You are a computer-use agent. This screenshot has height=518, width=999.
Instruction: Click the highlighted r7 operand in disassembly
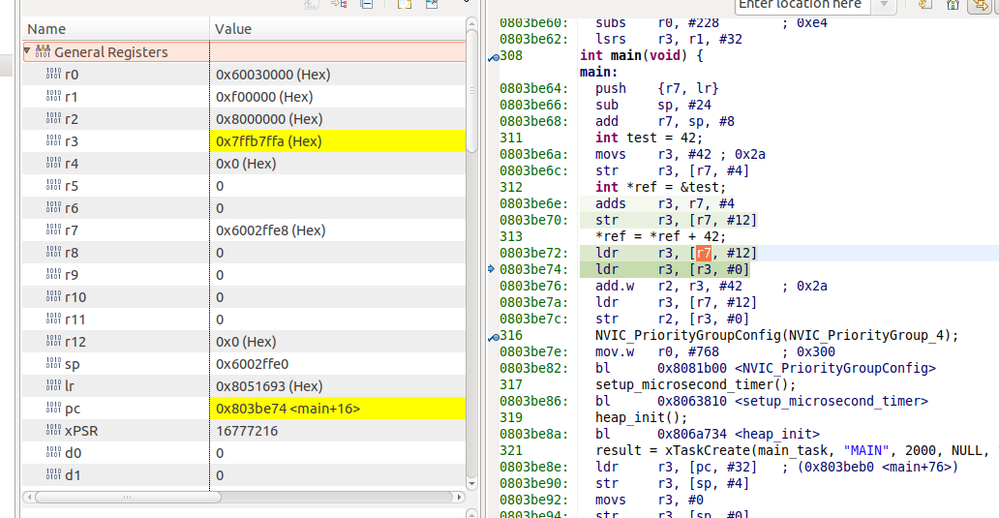[x=704, y=253]
